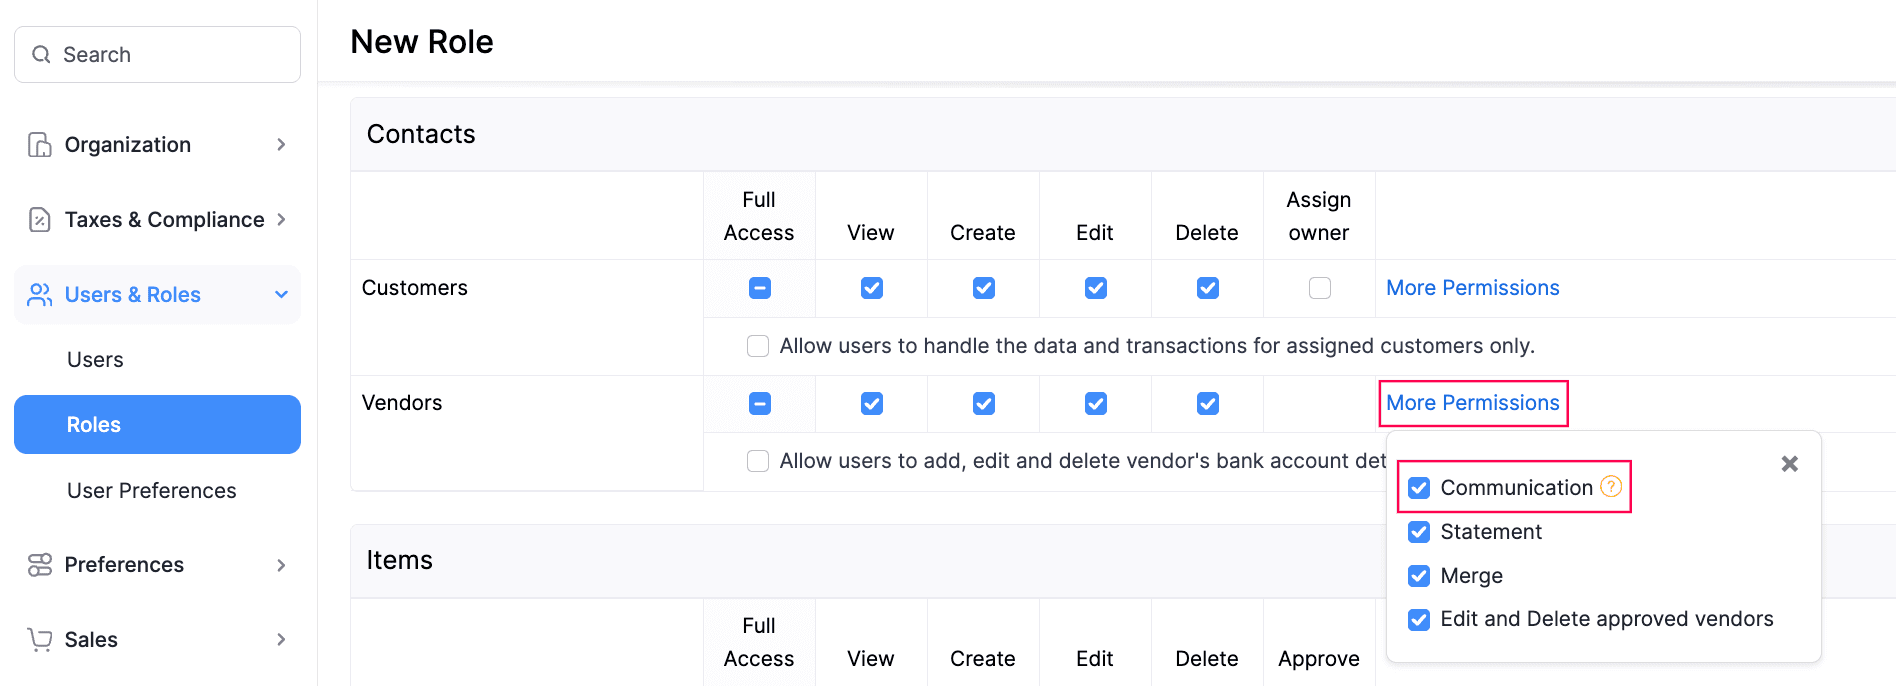The height and width of the screenshot is (686, 1896).
Task: Click the search magnifier icon
Action: tap(41, 54)
